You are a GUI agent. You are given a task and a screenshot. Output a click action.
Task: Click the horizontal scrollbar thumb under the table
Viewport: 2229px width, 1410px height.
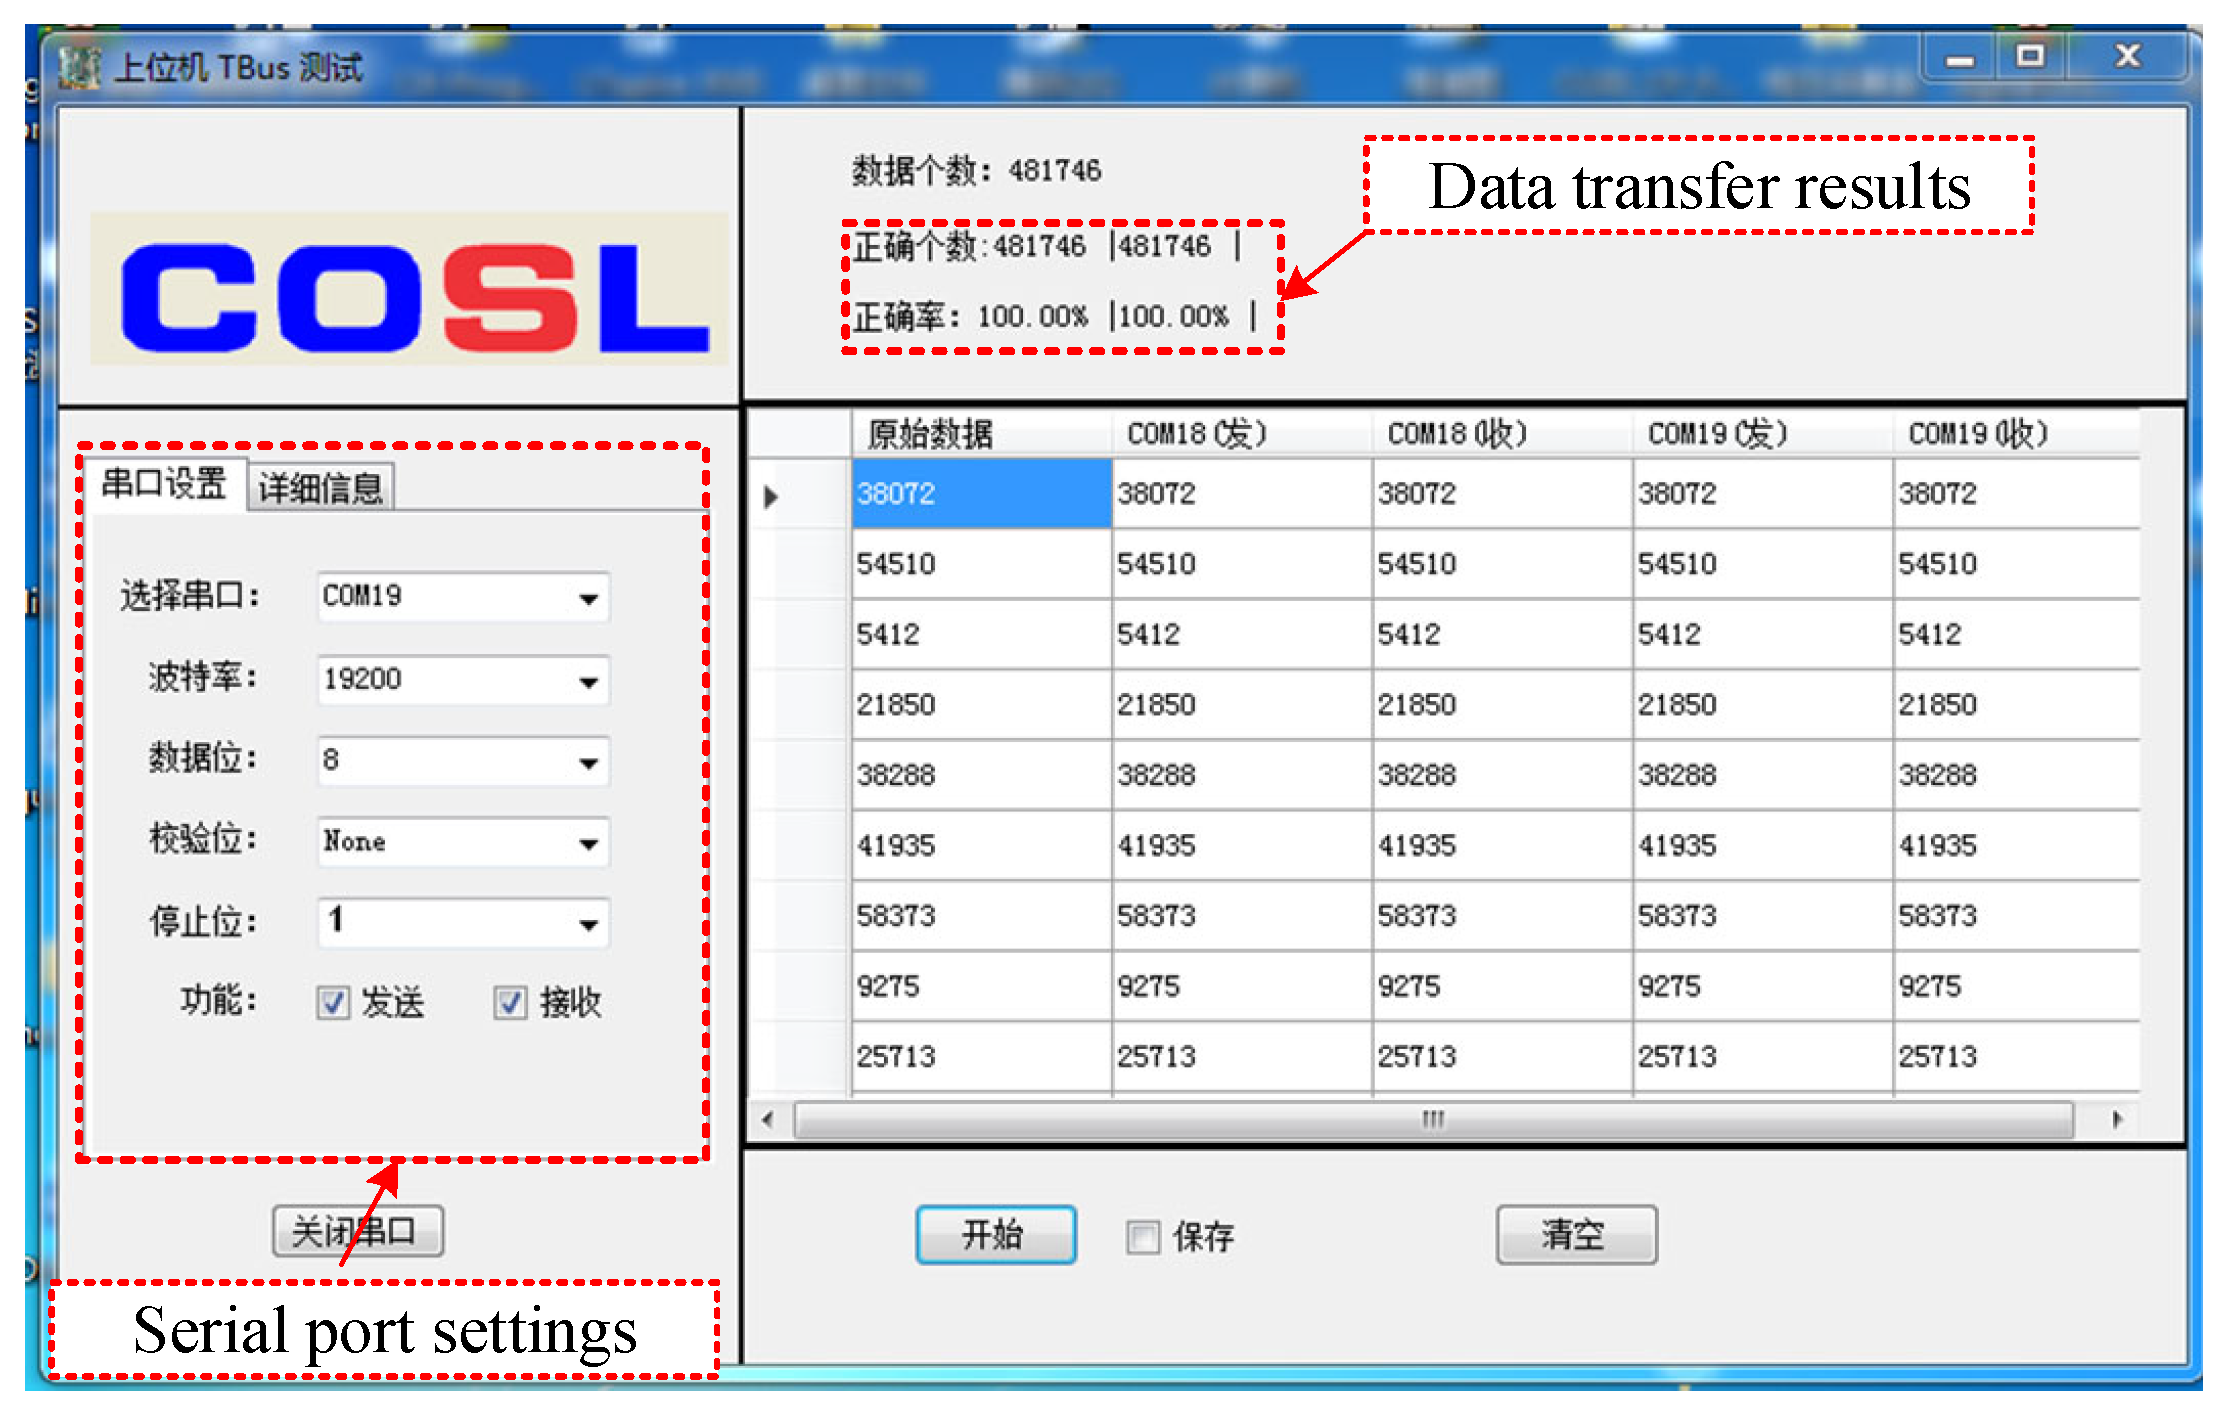click(1433, 1119)
